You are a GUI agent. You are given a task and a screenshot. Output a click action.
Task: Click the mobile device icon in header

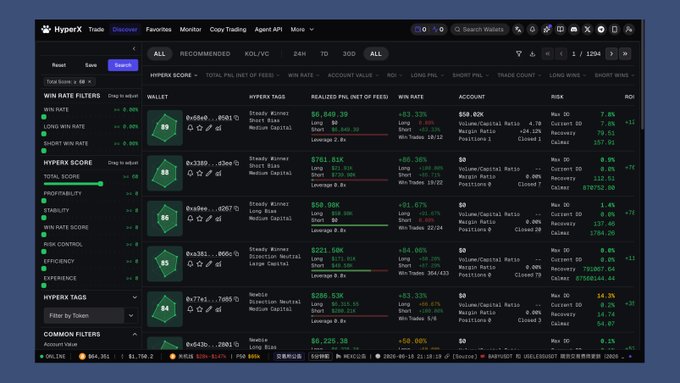click(x=615, y=29)
